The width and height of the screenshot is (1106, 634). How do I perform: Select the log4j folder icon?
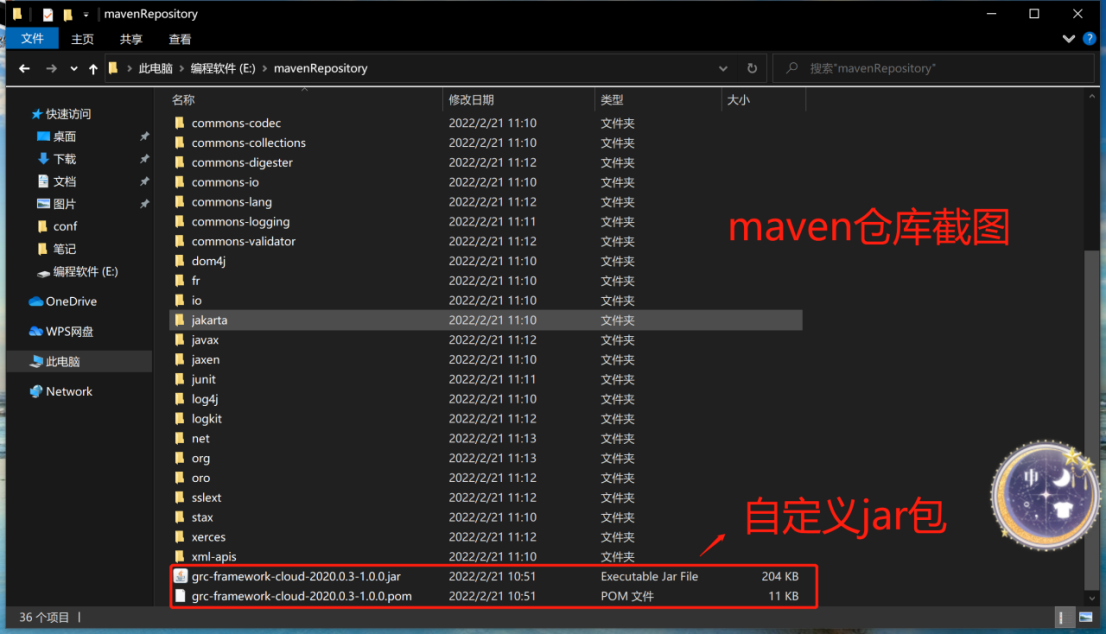180,399
